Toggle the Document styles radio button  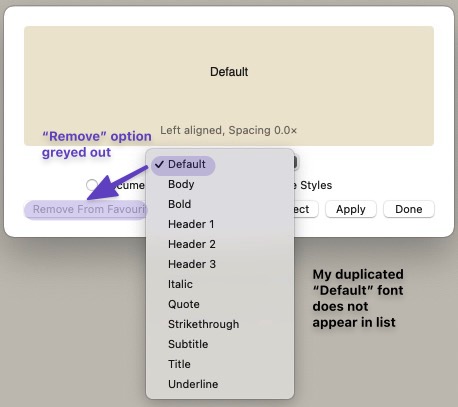pyautogui.click(x=92, y=185)
